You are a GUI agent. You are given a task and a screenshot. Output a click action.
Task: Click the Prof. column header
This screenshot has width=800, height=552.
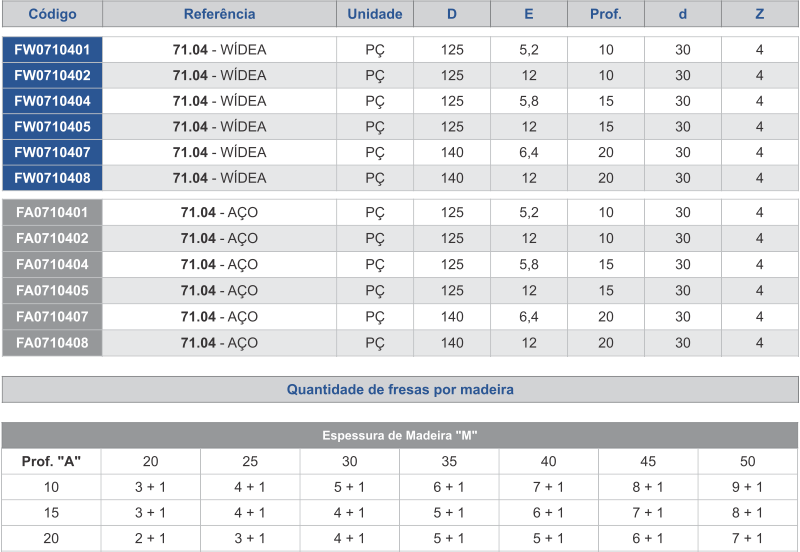pos(606,14)
